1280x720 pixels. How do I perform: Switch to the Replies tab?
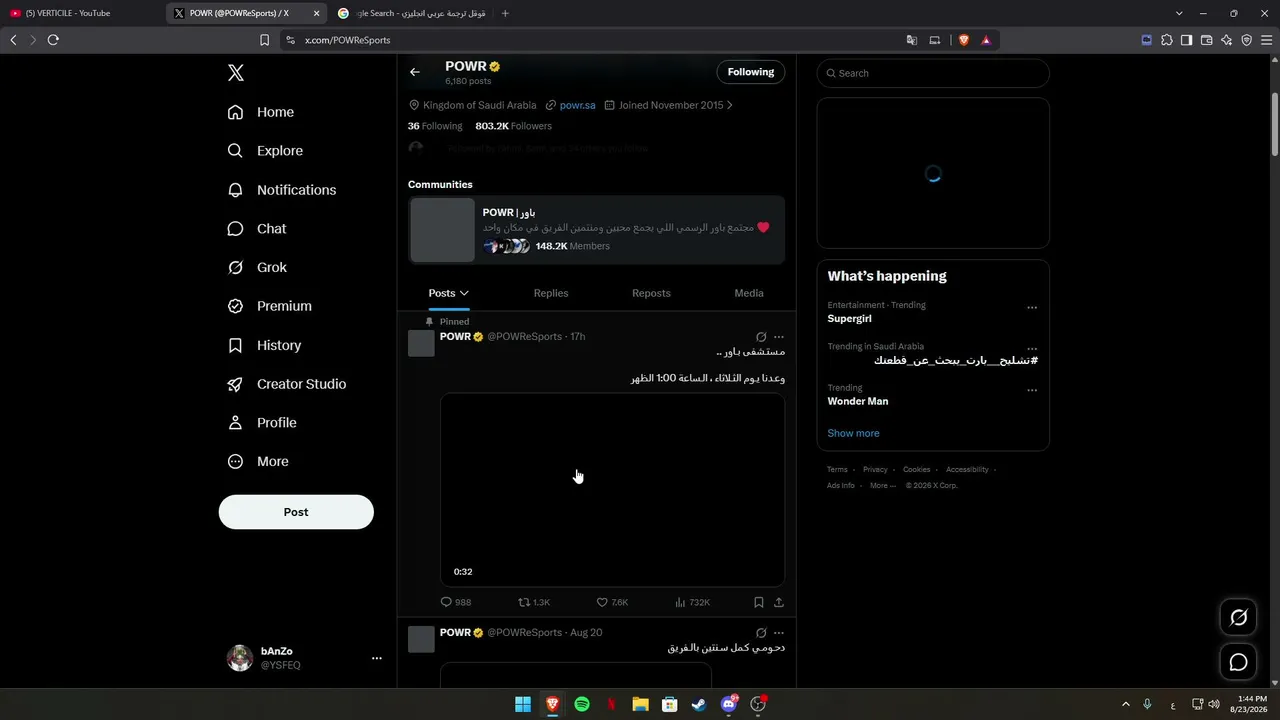click(551, 293)
